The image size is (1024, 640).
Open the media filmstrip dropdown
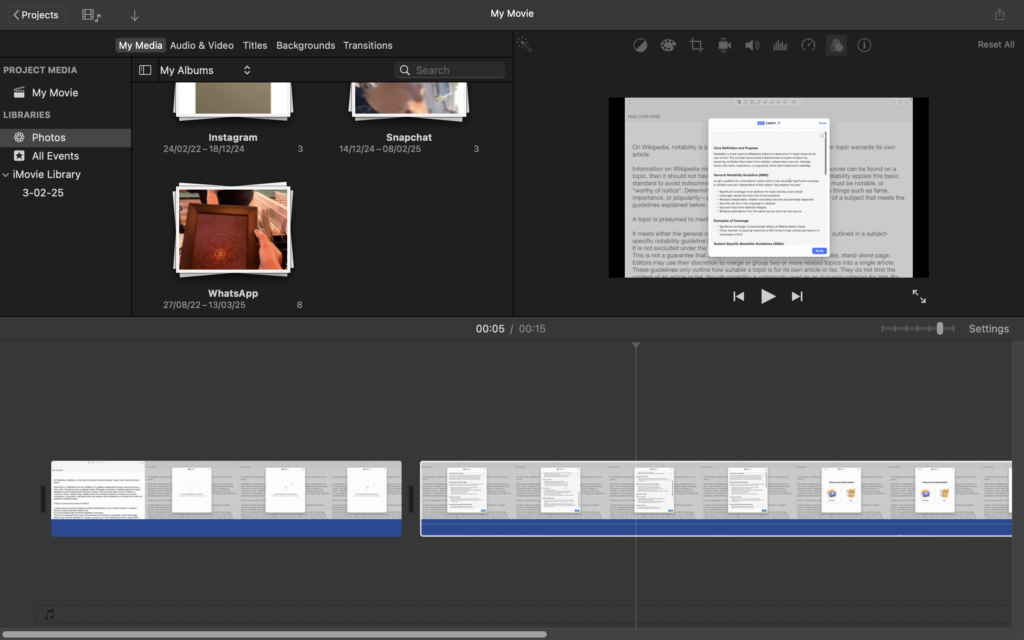pyautogui.click(x=92, y=15)
